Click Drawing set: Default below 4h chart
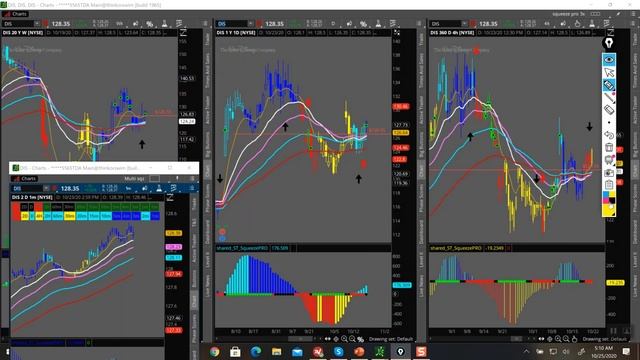 click(604, 339)
